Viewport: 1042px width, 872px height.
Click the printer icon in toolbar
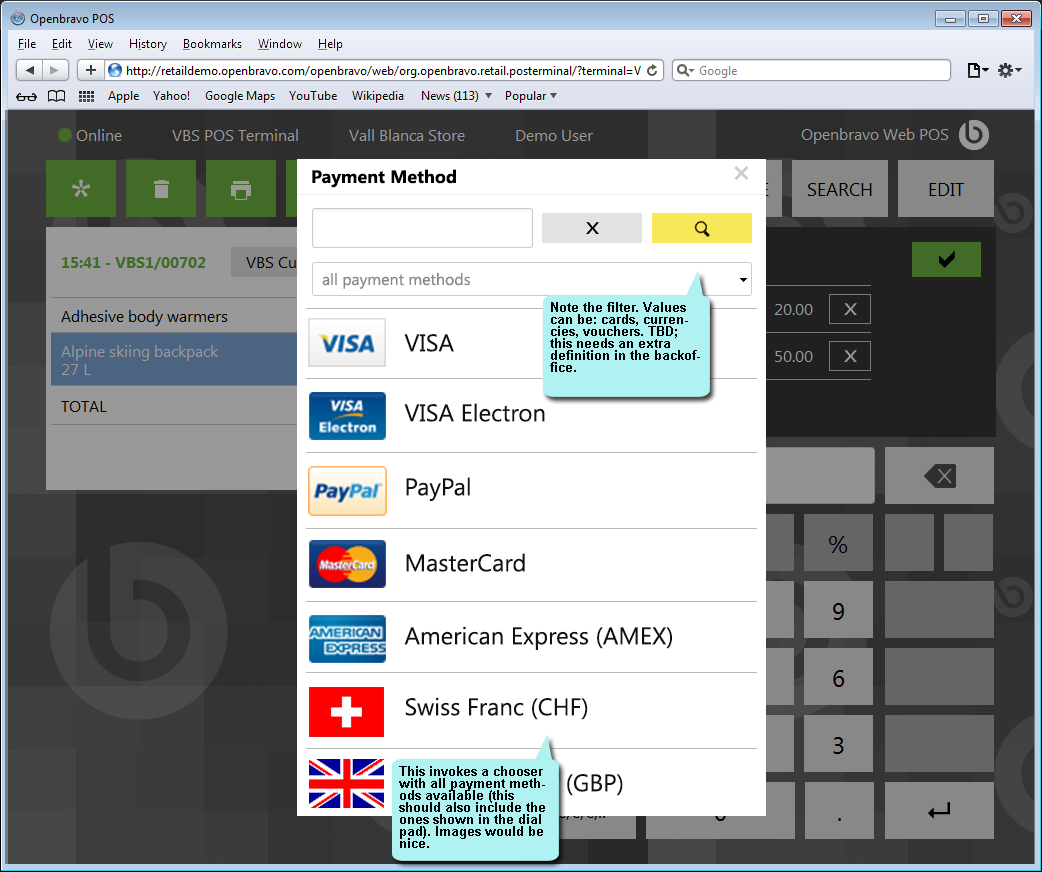[x=241, y=189]
